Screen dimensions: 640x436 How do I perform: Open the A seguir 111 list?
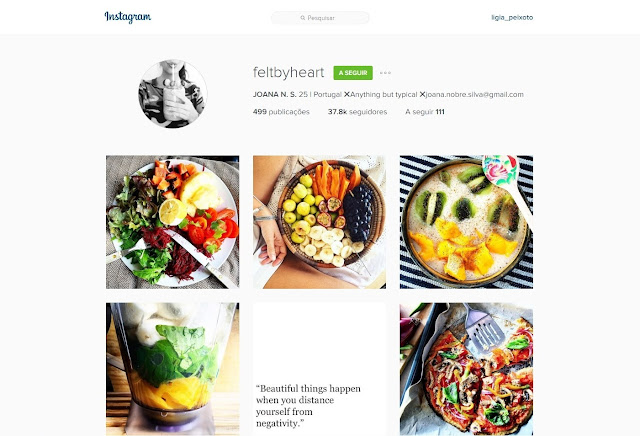point(425,111)
